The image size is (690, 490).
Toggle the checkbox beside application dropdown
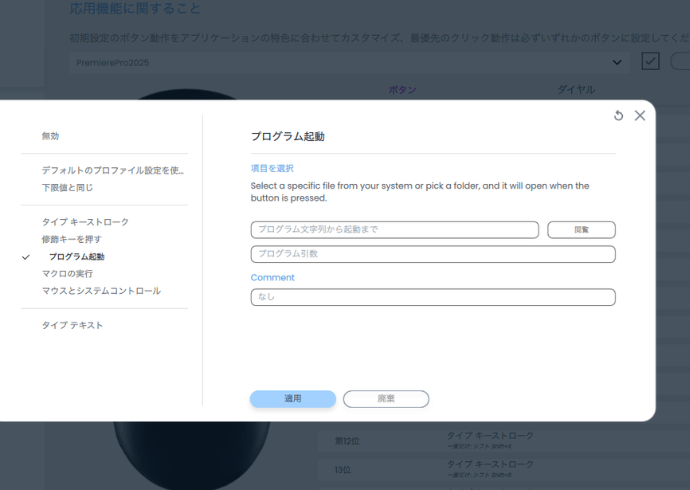click(650, 62)
